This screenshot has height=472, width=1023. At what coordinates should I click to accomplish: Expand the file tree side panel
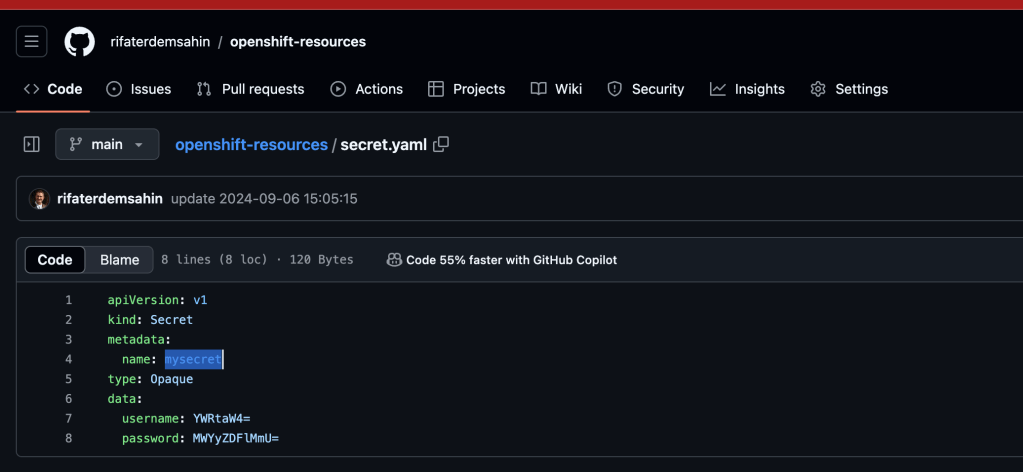pyautogui.click(x=31, y=144)
